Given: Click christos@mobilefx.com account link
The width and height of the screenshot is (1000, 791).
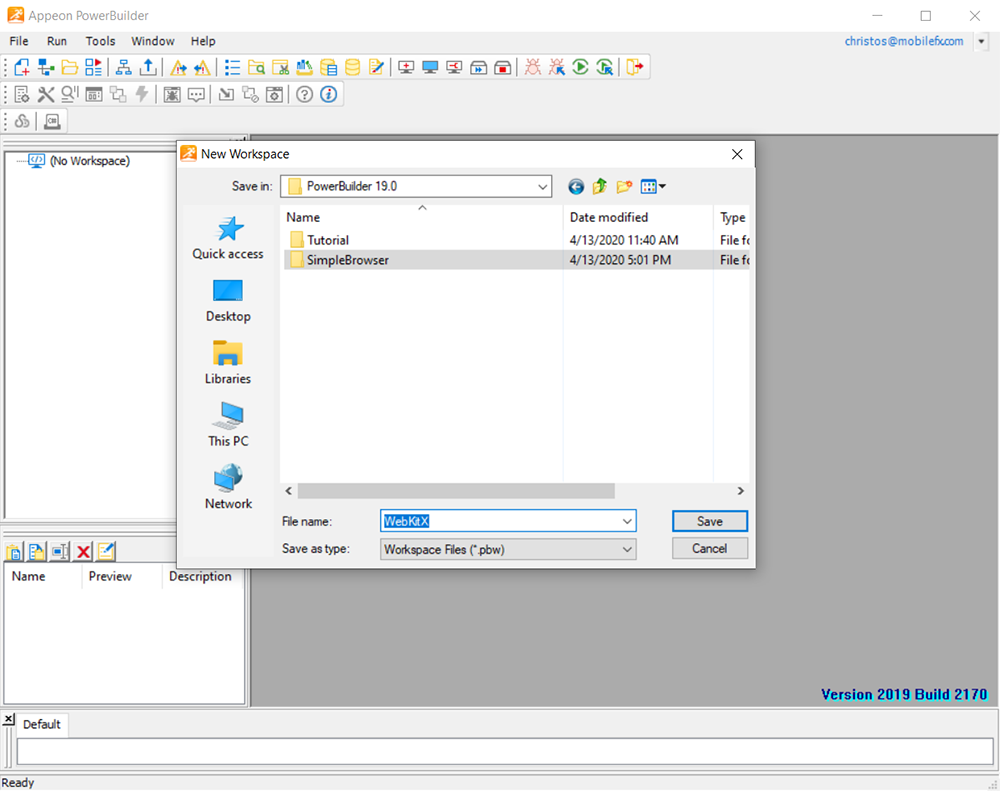Looking at the screenshot, I should point(904,41).
